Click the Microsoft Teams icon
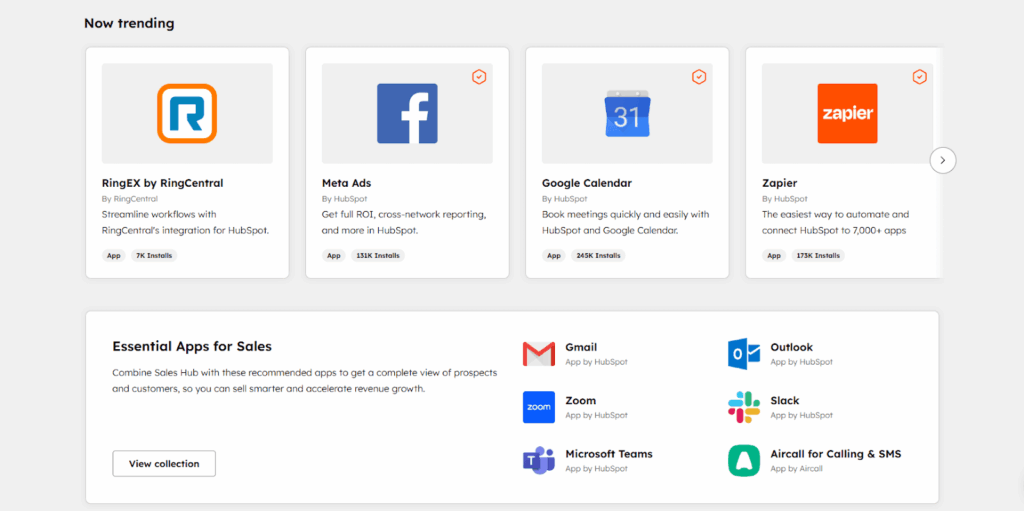Image resolution: width=1024 pixels, height=511 pixels. pos(538,460)
